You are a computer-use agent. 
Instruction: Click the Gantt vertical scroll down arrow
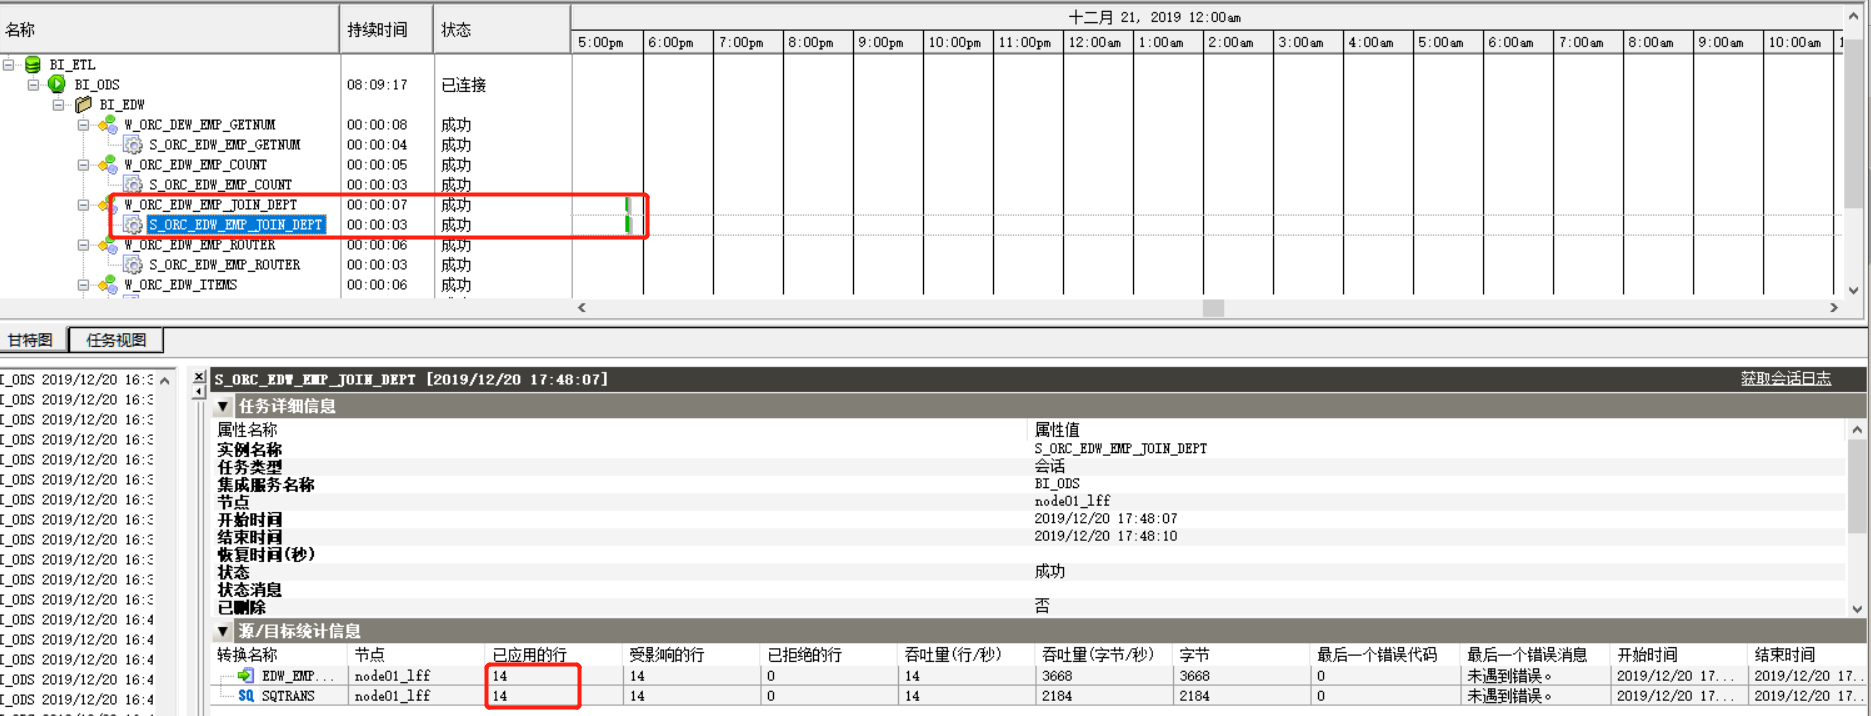coord(1854,290)
